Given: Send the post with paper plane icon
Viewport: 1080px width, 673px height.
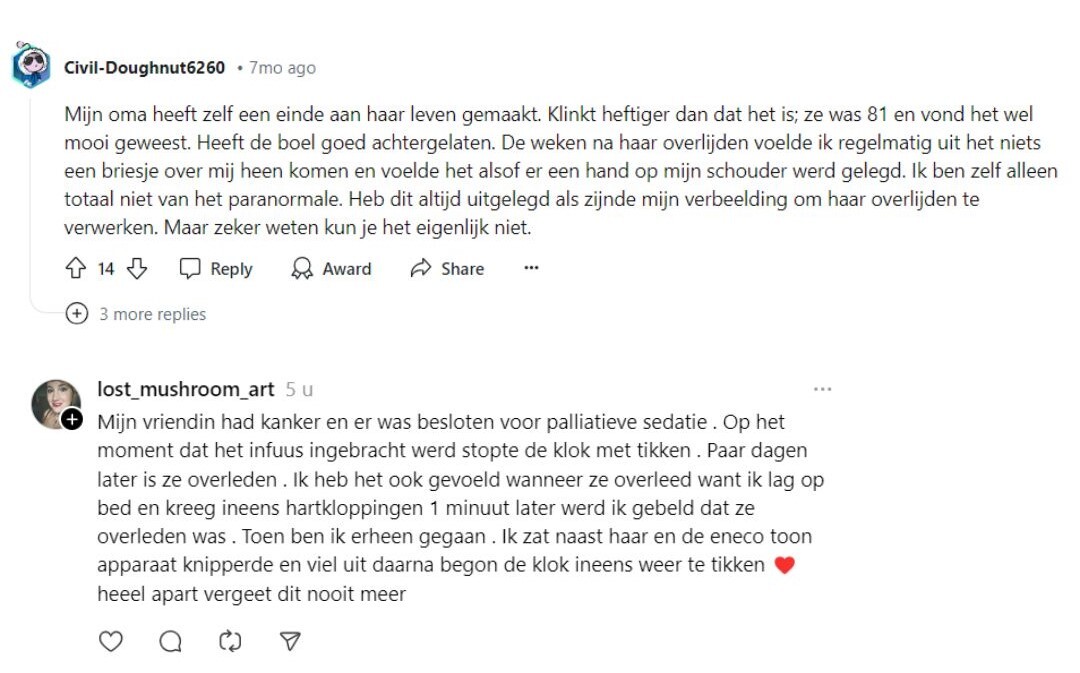Looking at the screenshot, I should (290, 641).
